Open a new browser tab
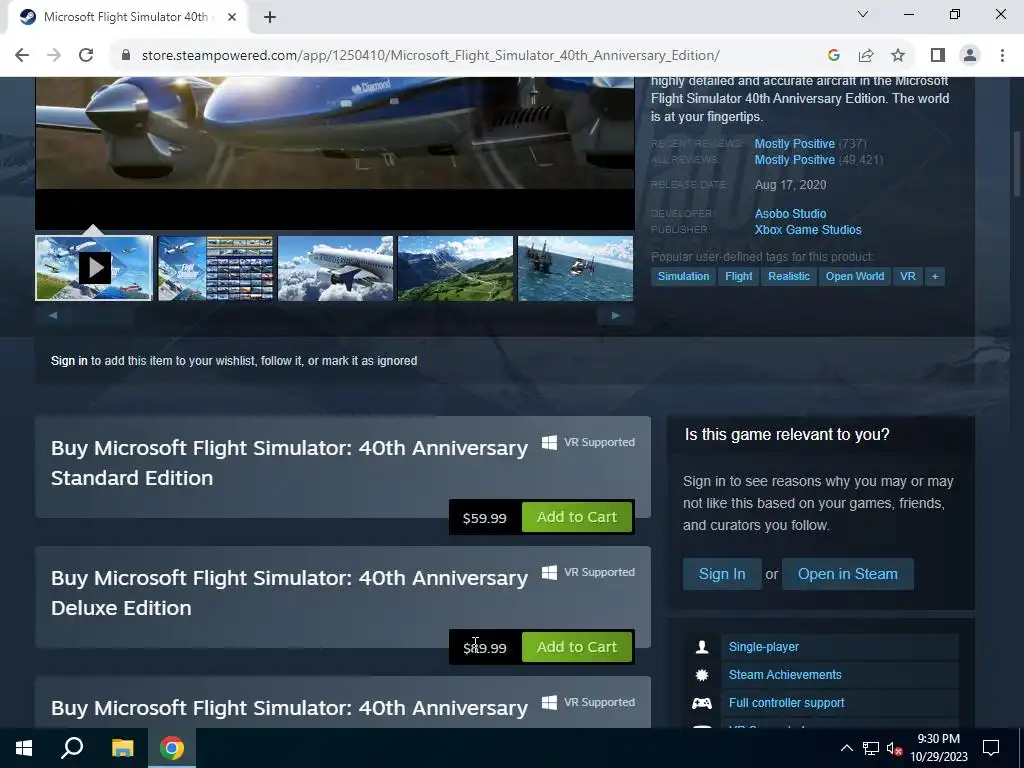This screenshot has height=768, width=1024. tap(270, 18)
